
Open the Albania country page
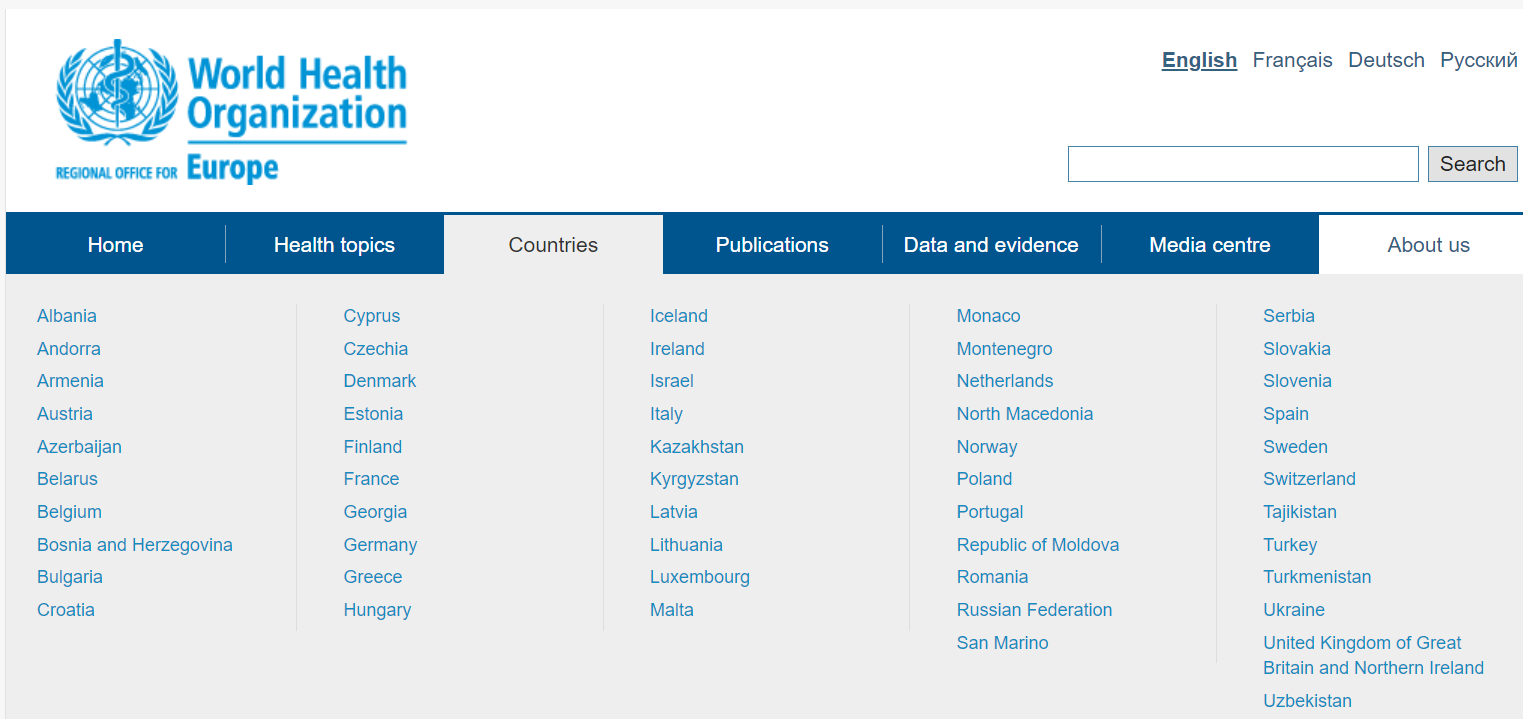(x=67, y=316)
